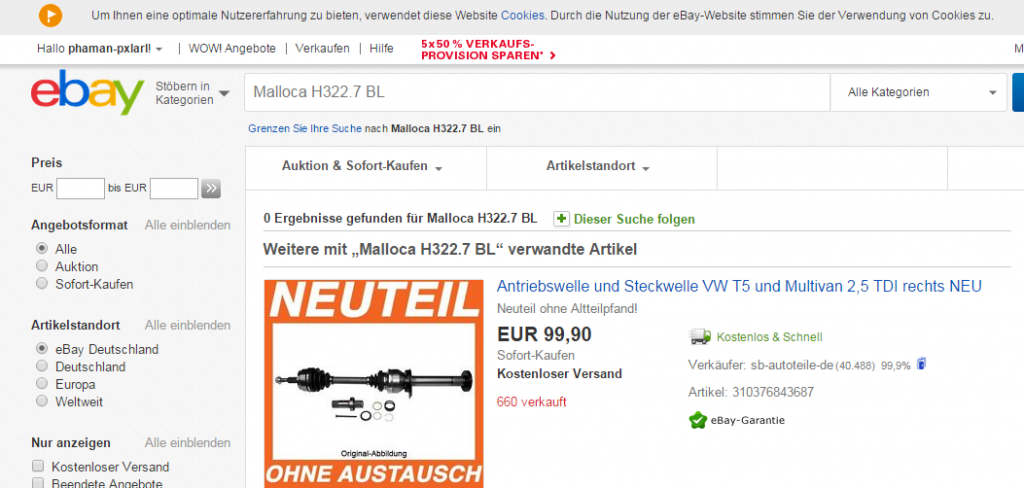Open the Antriebswelle und Steckwelle listing link
Screen dimensions: 1024x488
coord(739,286)
